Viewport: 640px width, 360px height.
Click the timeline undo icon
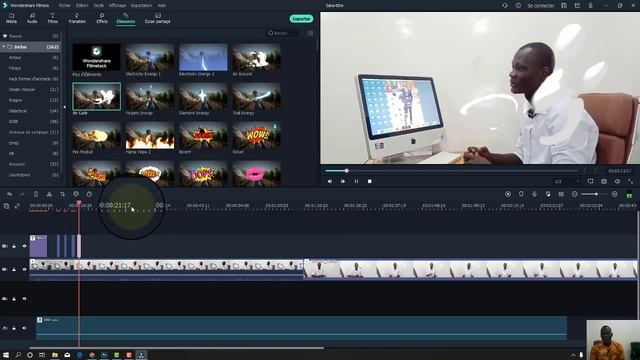(x=9, y=194)
